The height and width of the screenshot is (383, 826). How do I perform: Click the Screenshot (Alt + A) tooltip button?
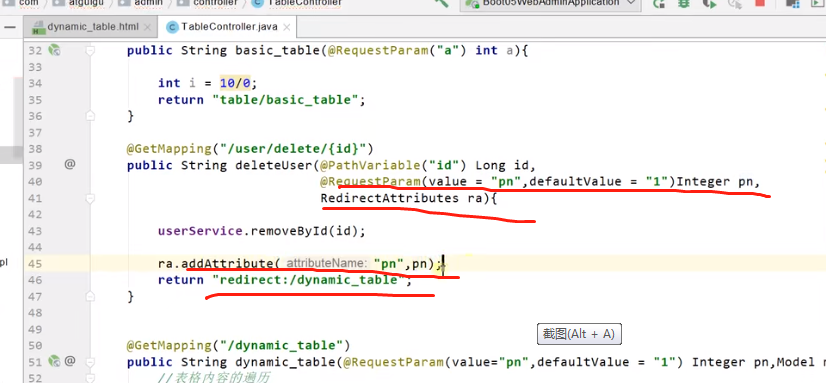[x=579, y=334]
